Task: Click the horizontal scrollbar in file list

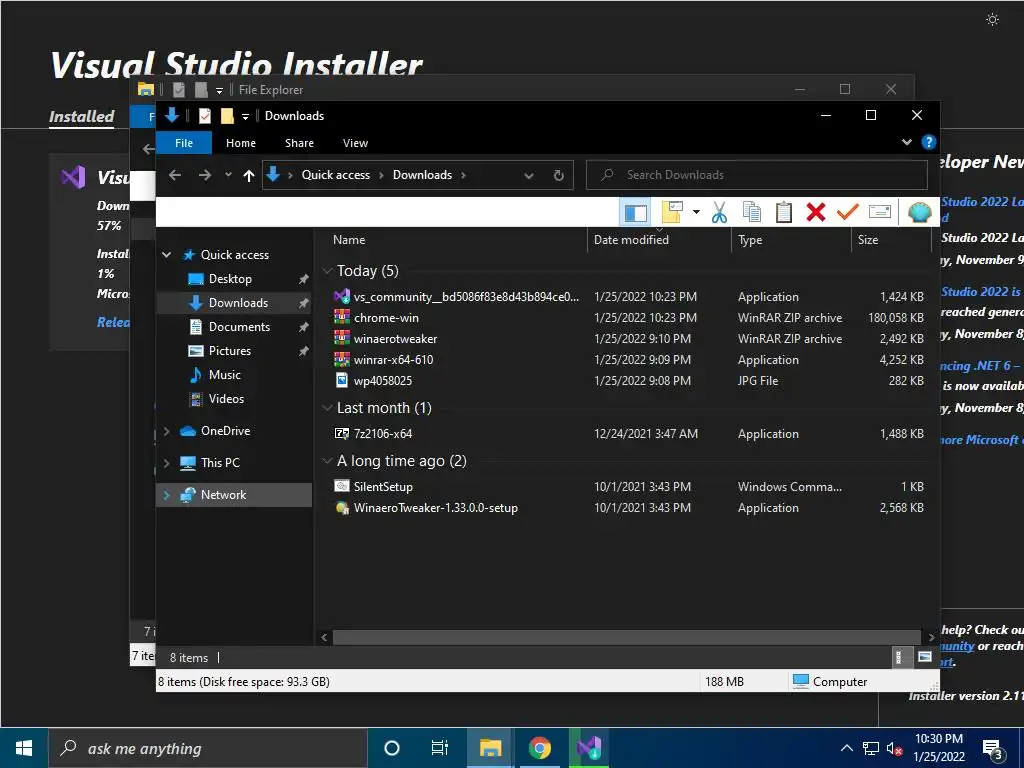Action: [627, 637]
